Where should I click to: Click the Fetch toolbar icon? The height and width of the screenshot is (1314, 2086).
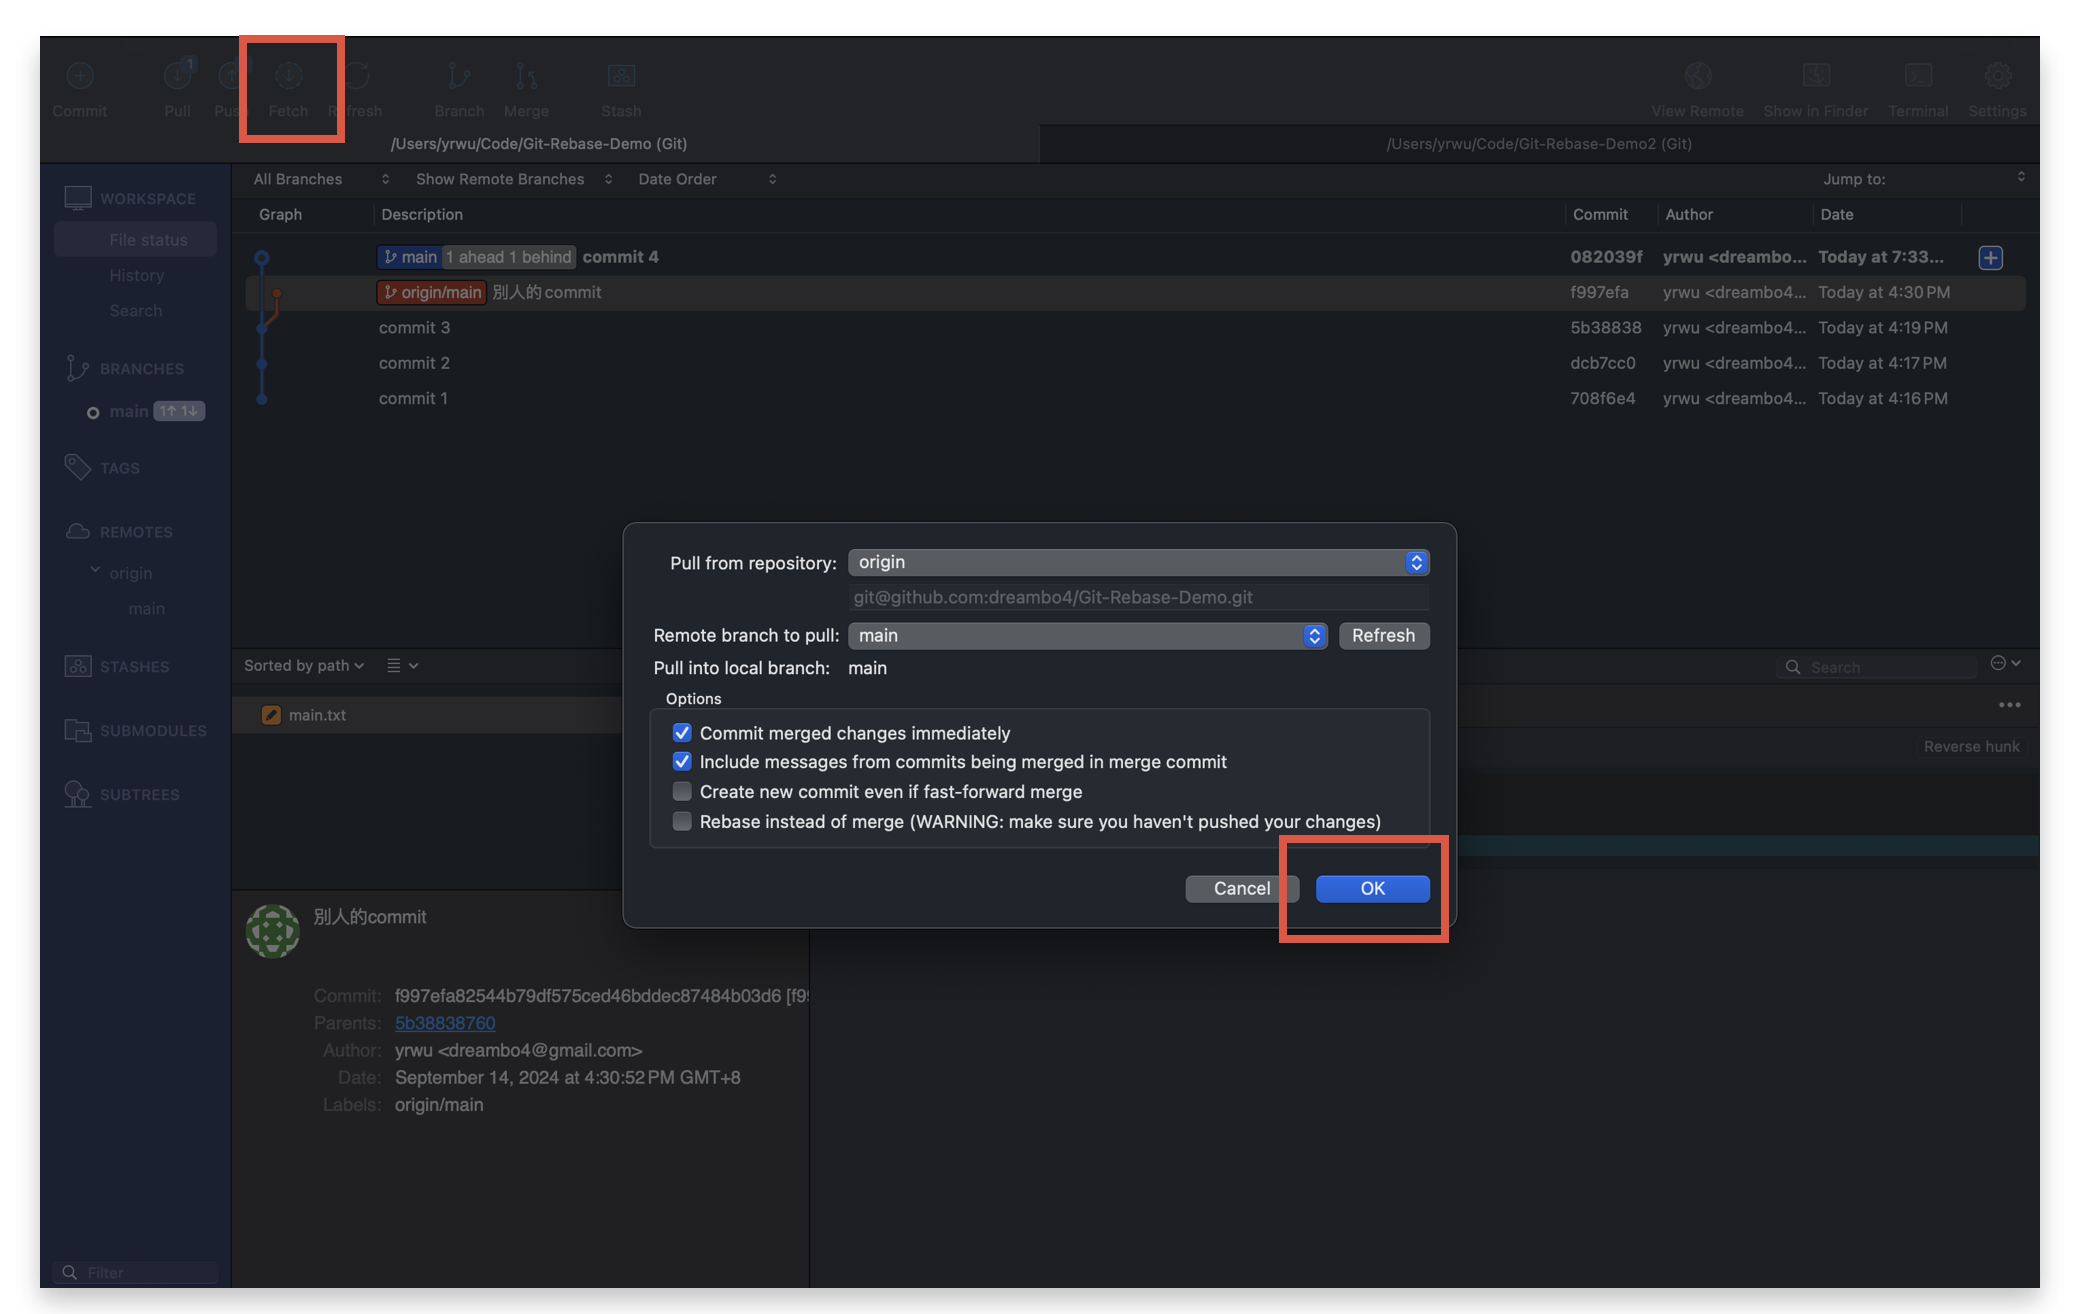pyautogui.click(x=288, y=77)
